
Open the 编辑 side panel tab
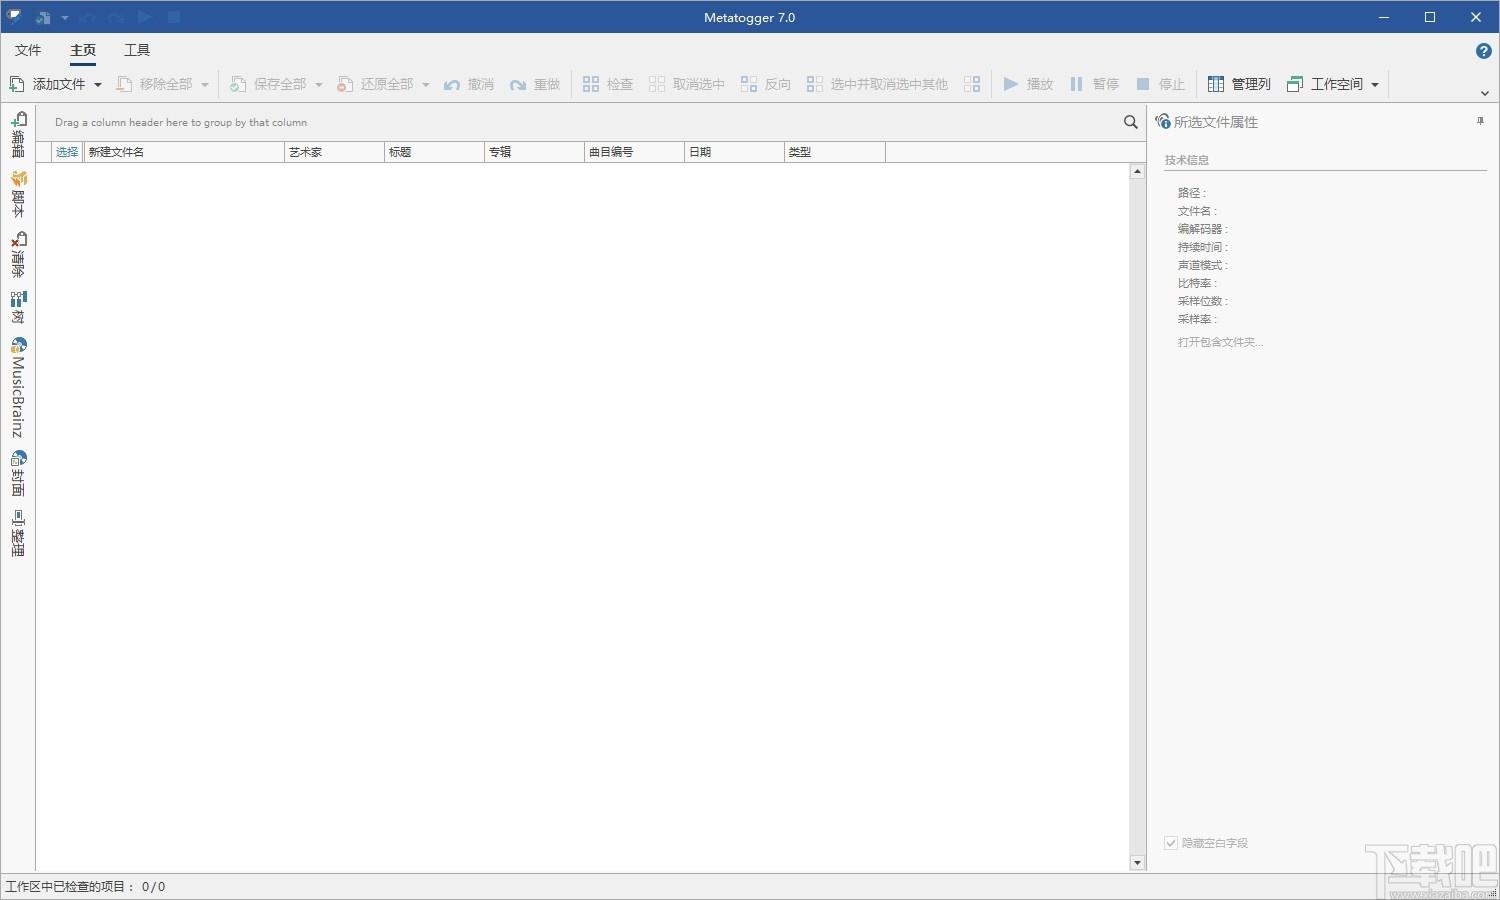point(18,135)
